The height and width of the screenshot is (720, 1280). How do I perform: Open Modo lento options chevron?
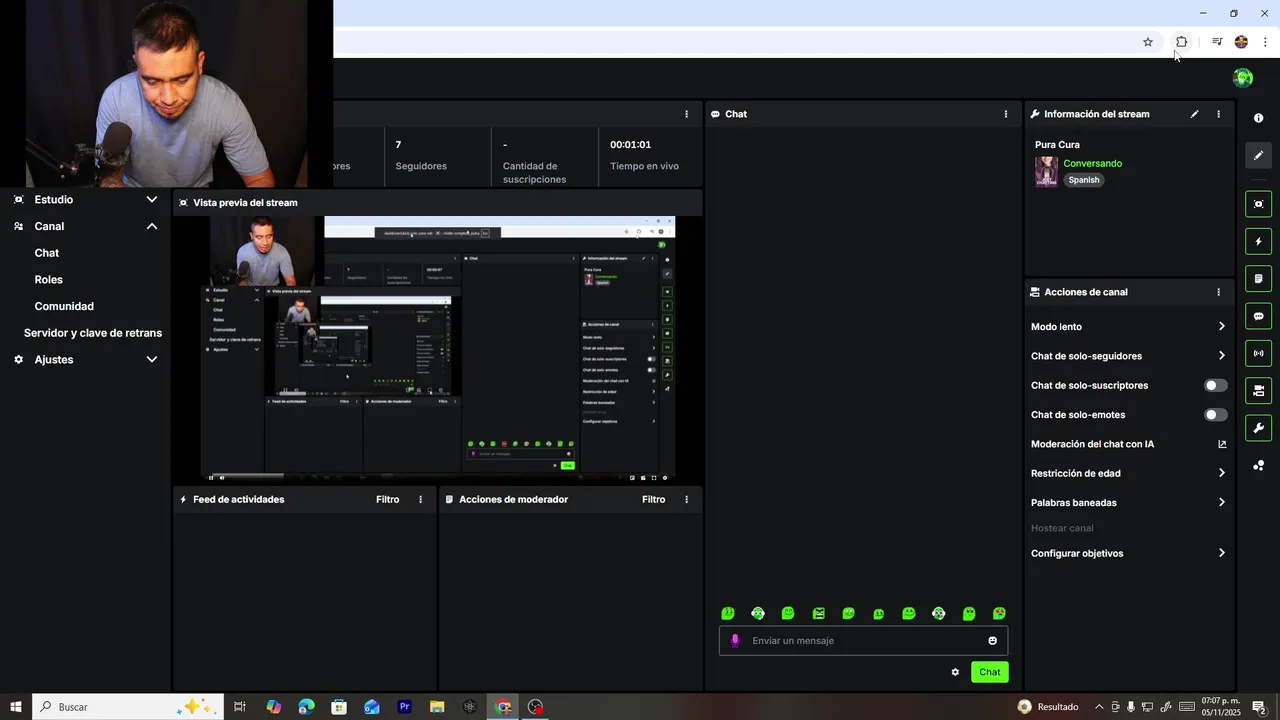(1222, 326)
